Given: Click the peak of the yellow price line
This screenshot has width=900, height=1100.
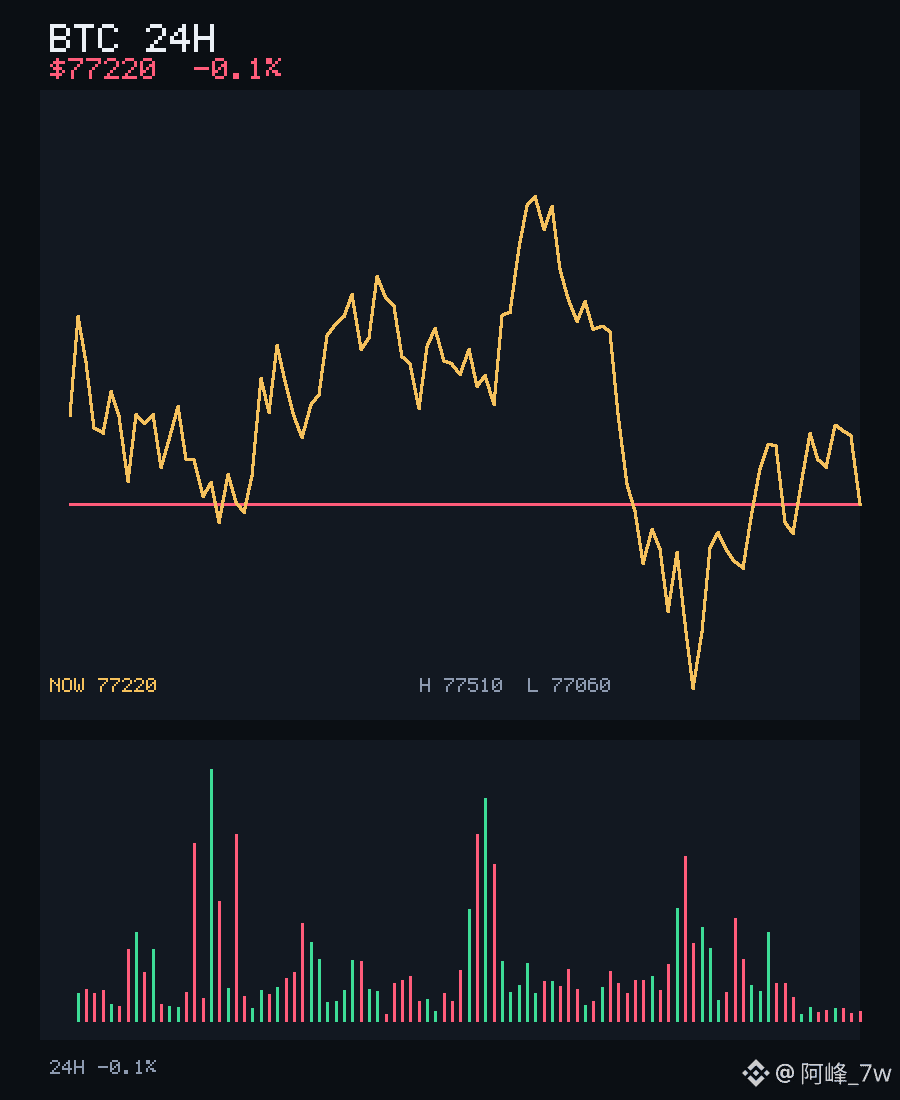Looking at the screenshot, I should [x=535, y=197].
